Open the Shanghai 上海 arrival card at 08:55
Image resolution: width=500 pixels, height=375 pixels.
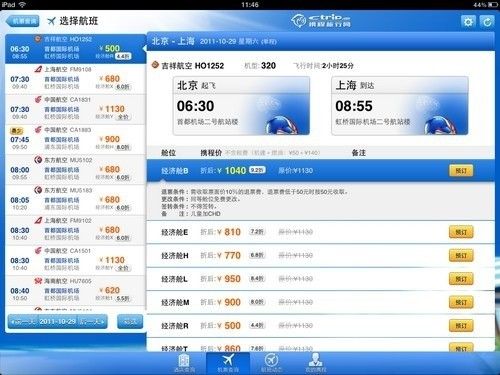click(400, 106)
